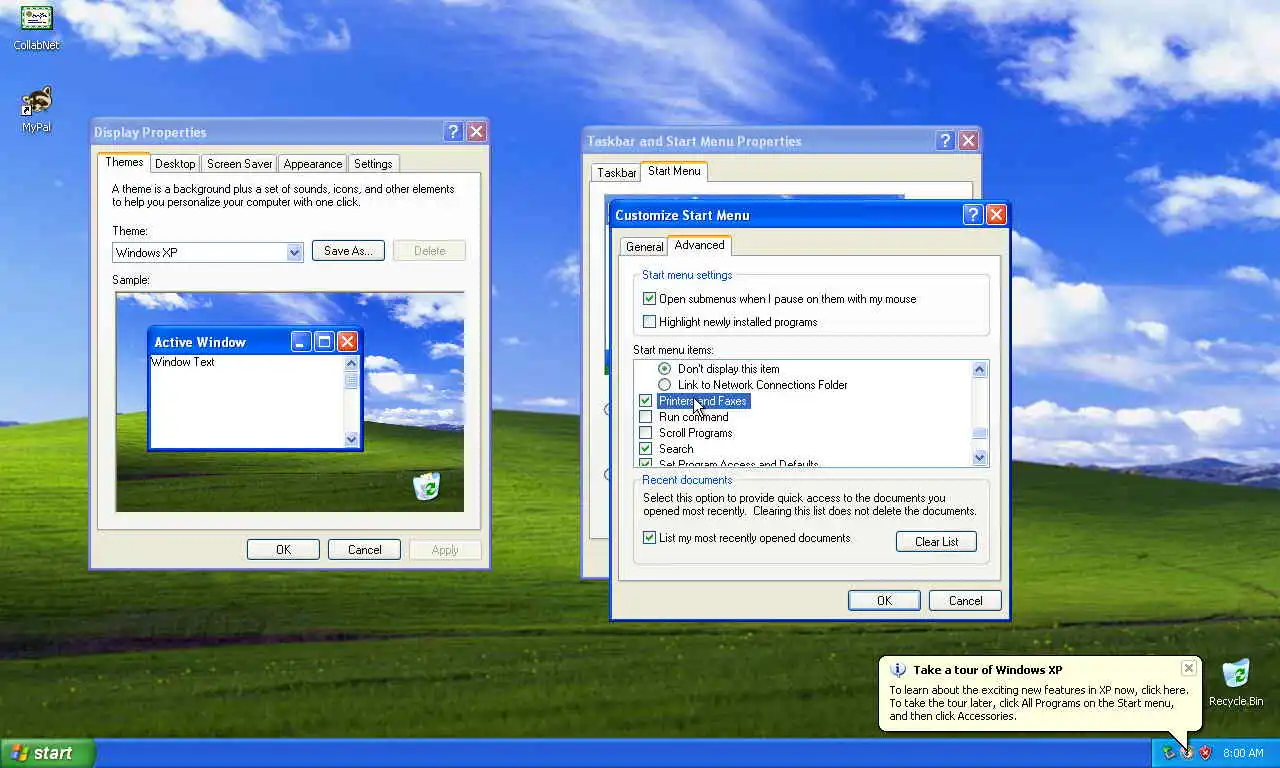Viewport: 1280px width, 768px height.
Task: Select the Recycle Bin desktop icon
Action: (1236, 683)
